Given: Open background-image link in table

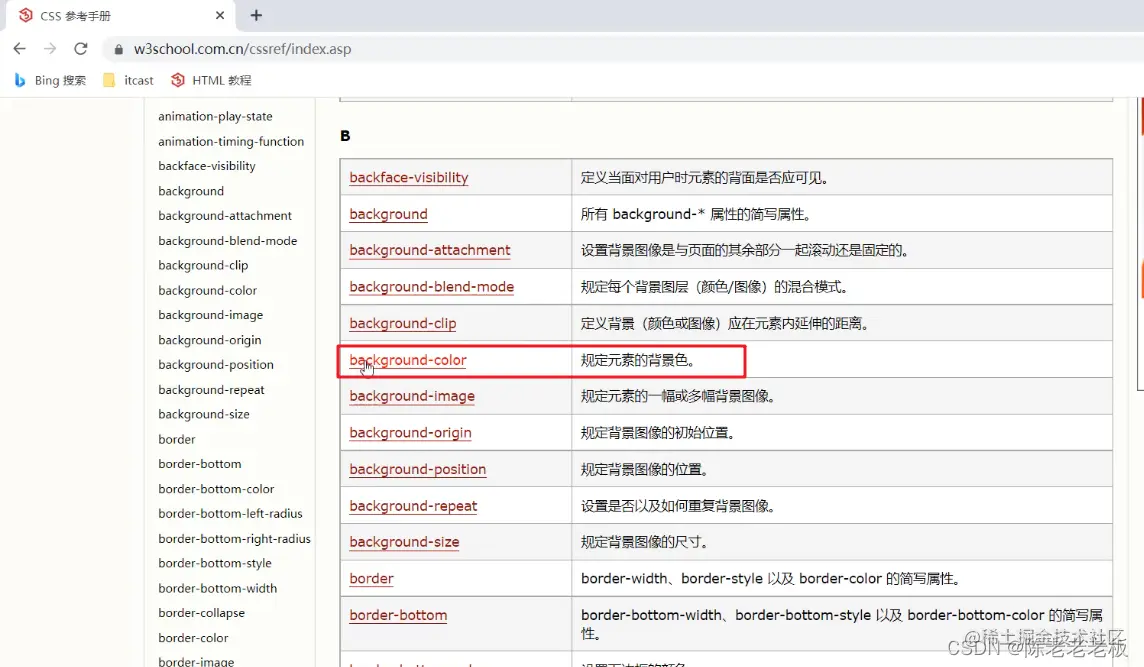Looking at the screenshot, I should (x=411, y=396).
